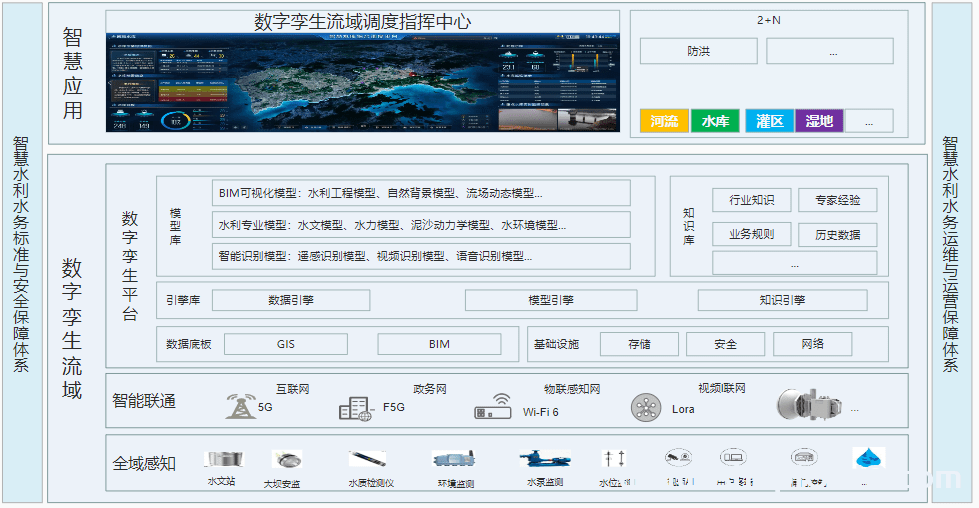
Task: Select the BIM box in 数据底板
Action: 440,344
